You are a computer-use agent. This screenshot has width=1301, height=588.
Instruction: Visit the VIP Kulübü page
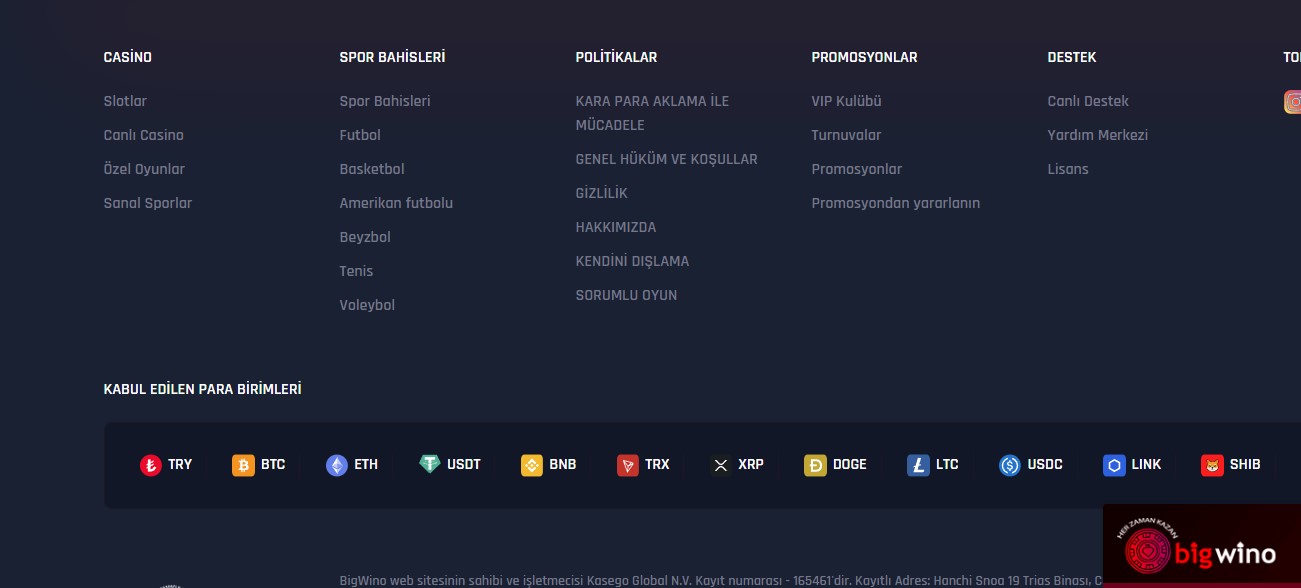[846, 101]
